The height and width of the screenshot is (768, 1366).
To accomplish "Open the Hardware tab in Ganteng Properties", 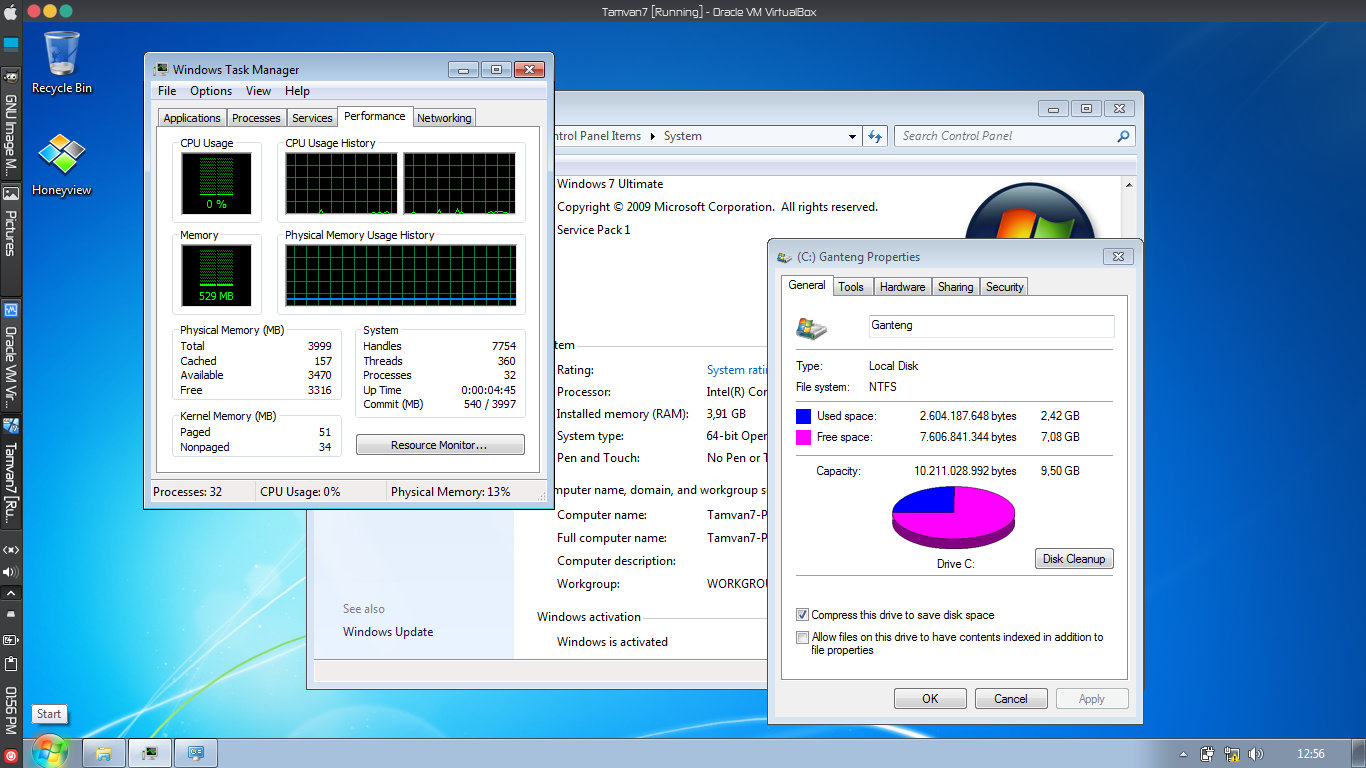I will pos(902,287).
